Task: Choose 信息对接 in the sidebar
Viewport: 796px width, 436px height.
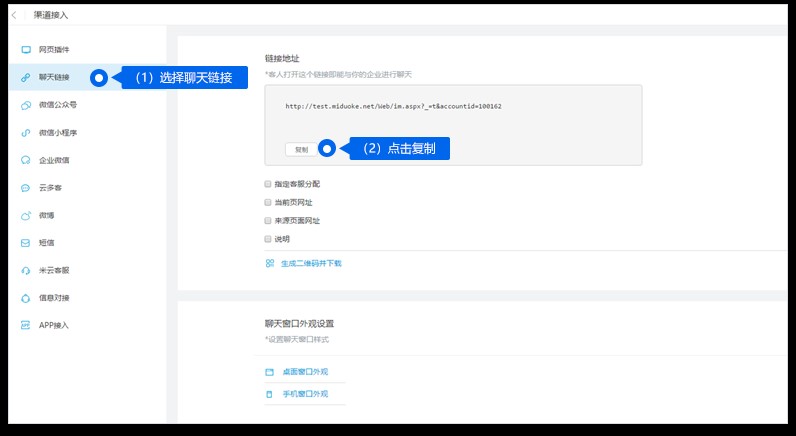Action: point(53,298)
